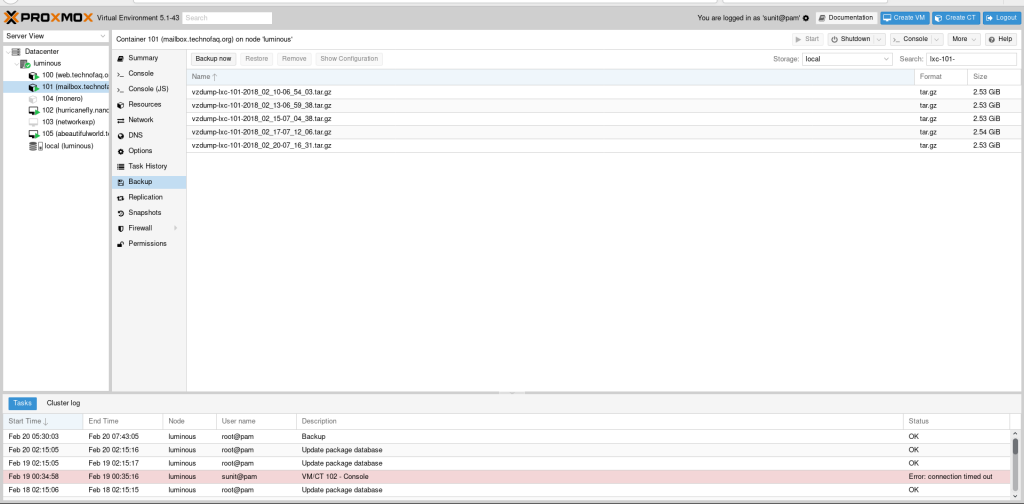
Task: Collapse the luminous node in tree
Action: click(18, 63)
